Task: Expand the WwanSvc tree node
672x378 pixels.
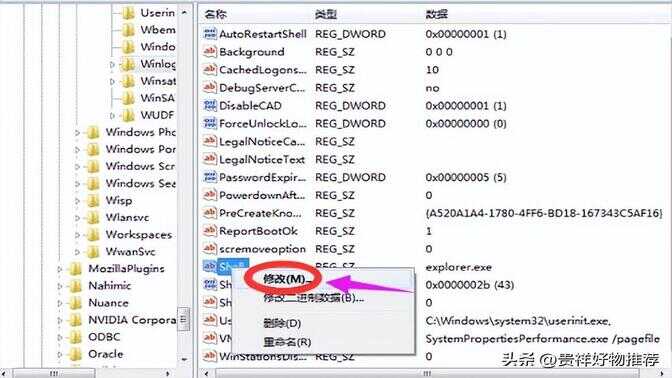Action: coord(78,252)
